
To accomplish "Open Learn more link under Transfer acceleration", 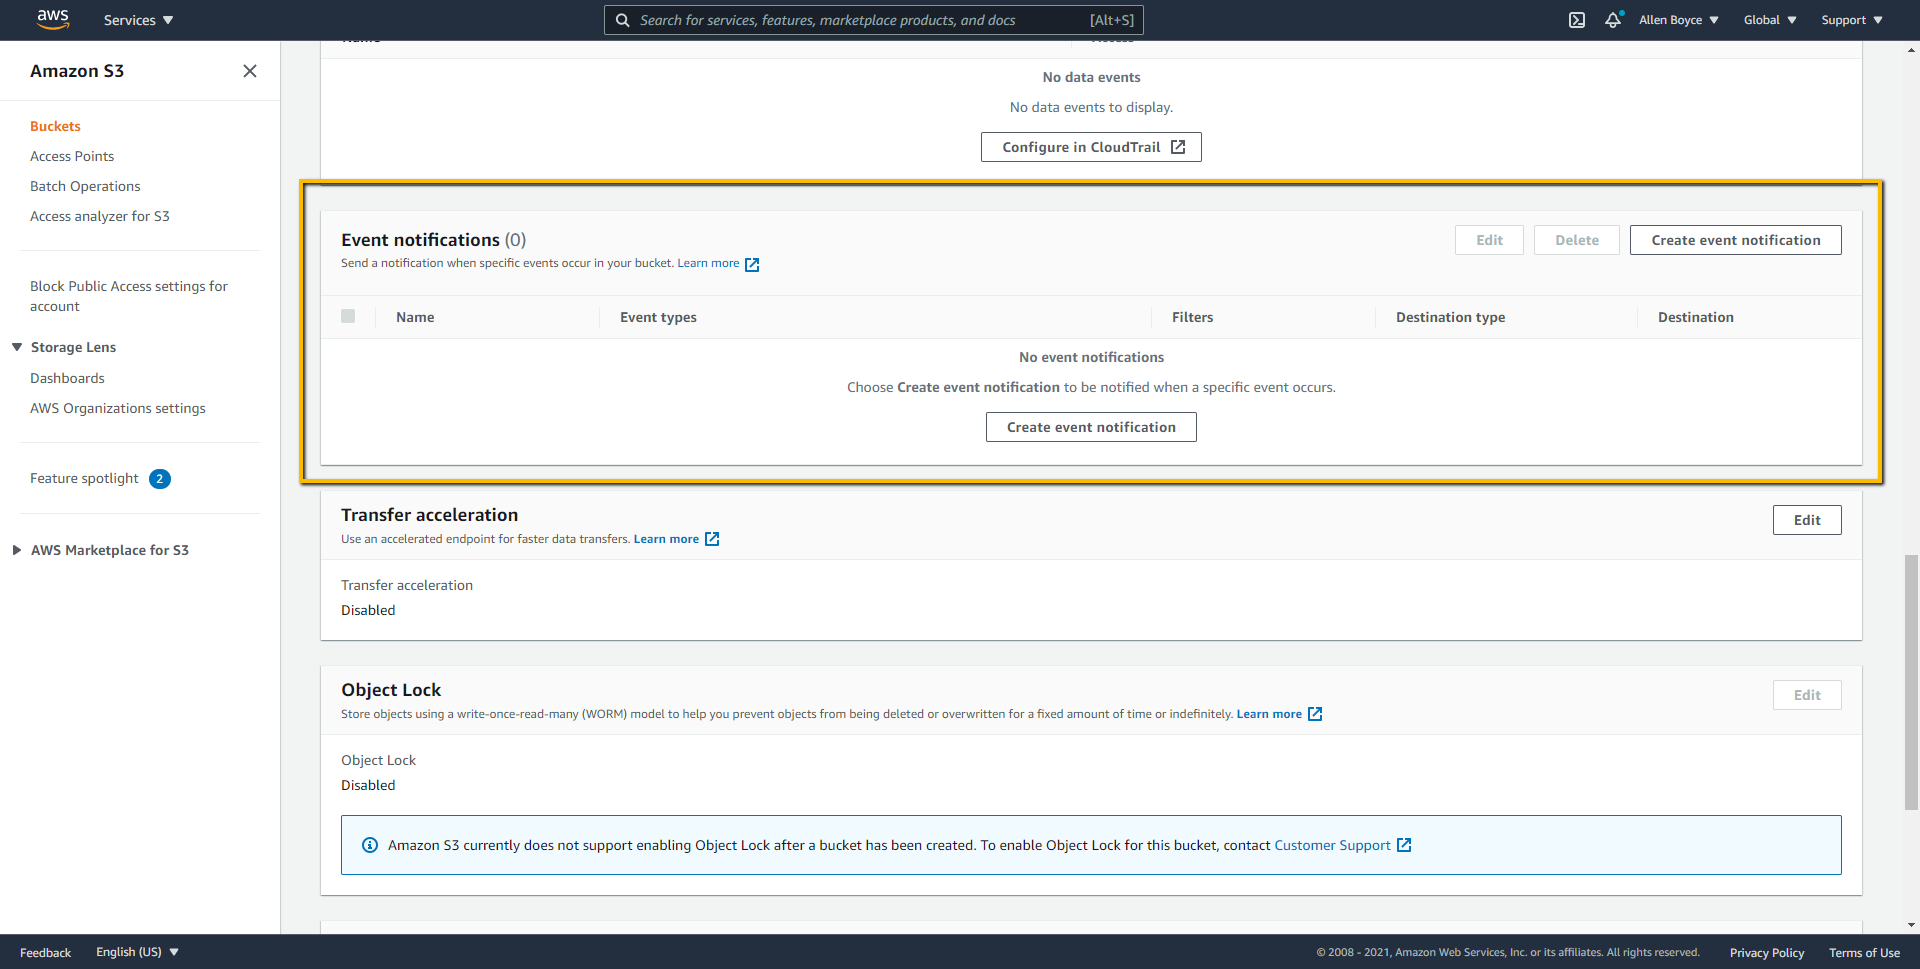I will [666, 539].
